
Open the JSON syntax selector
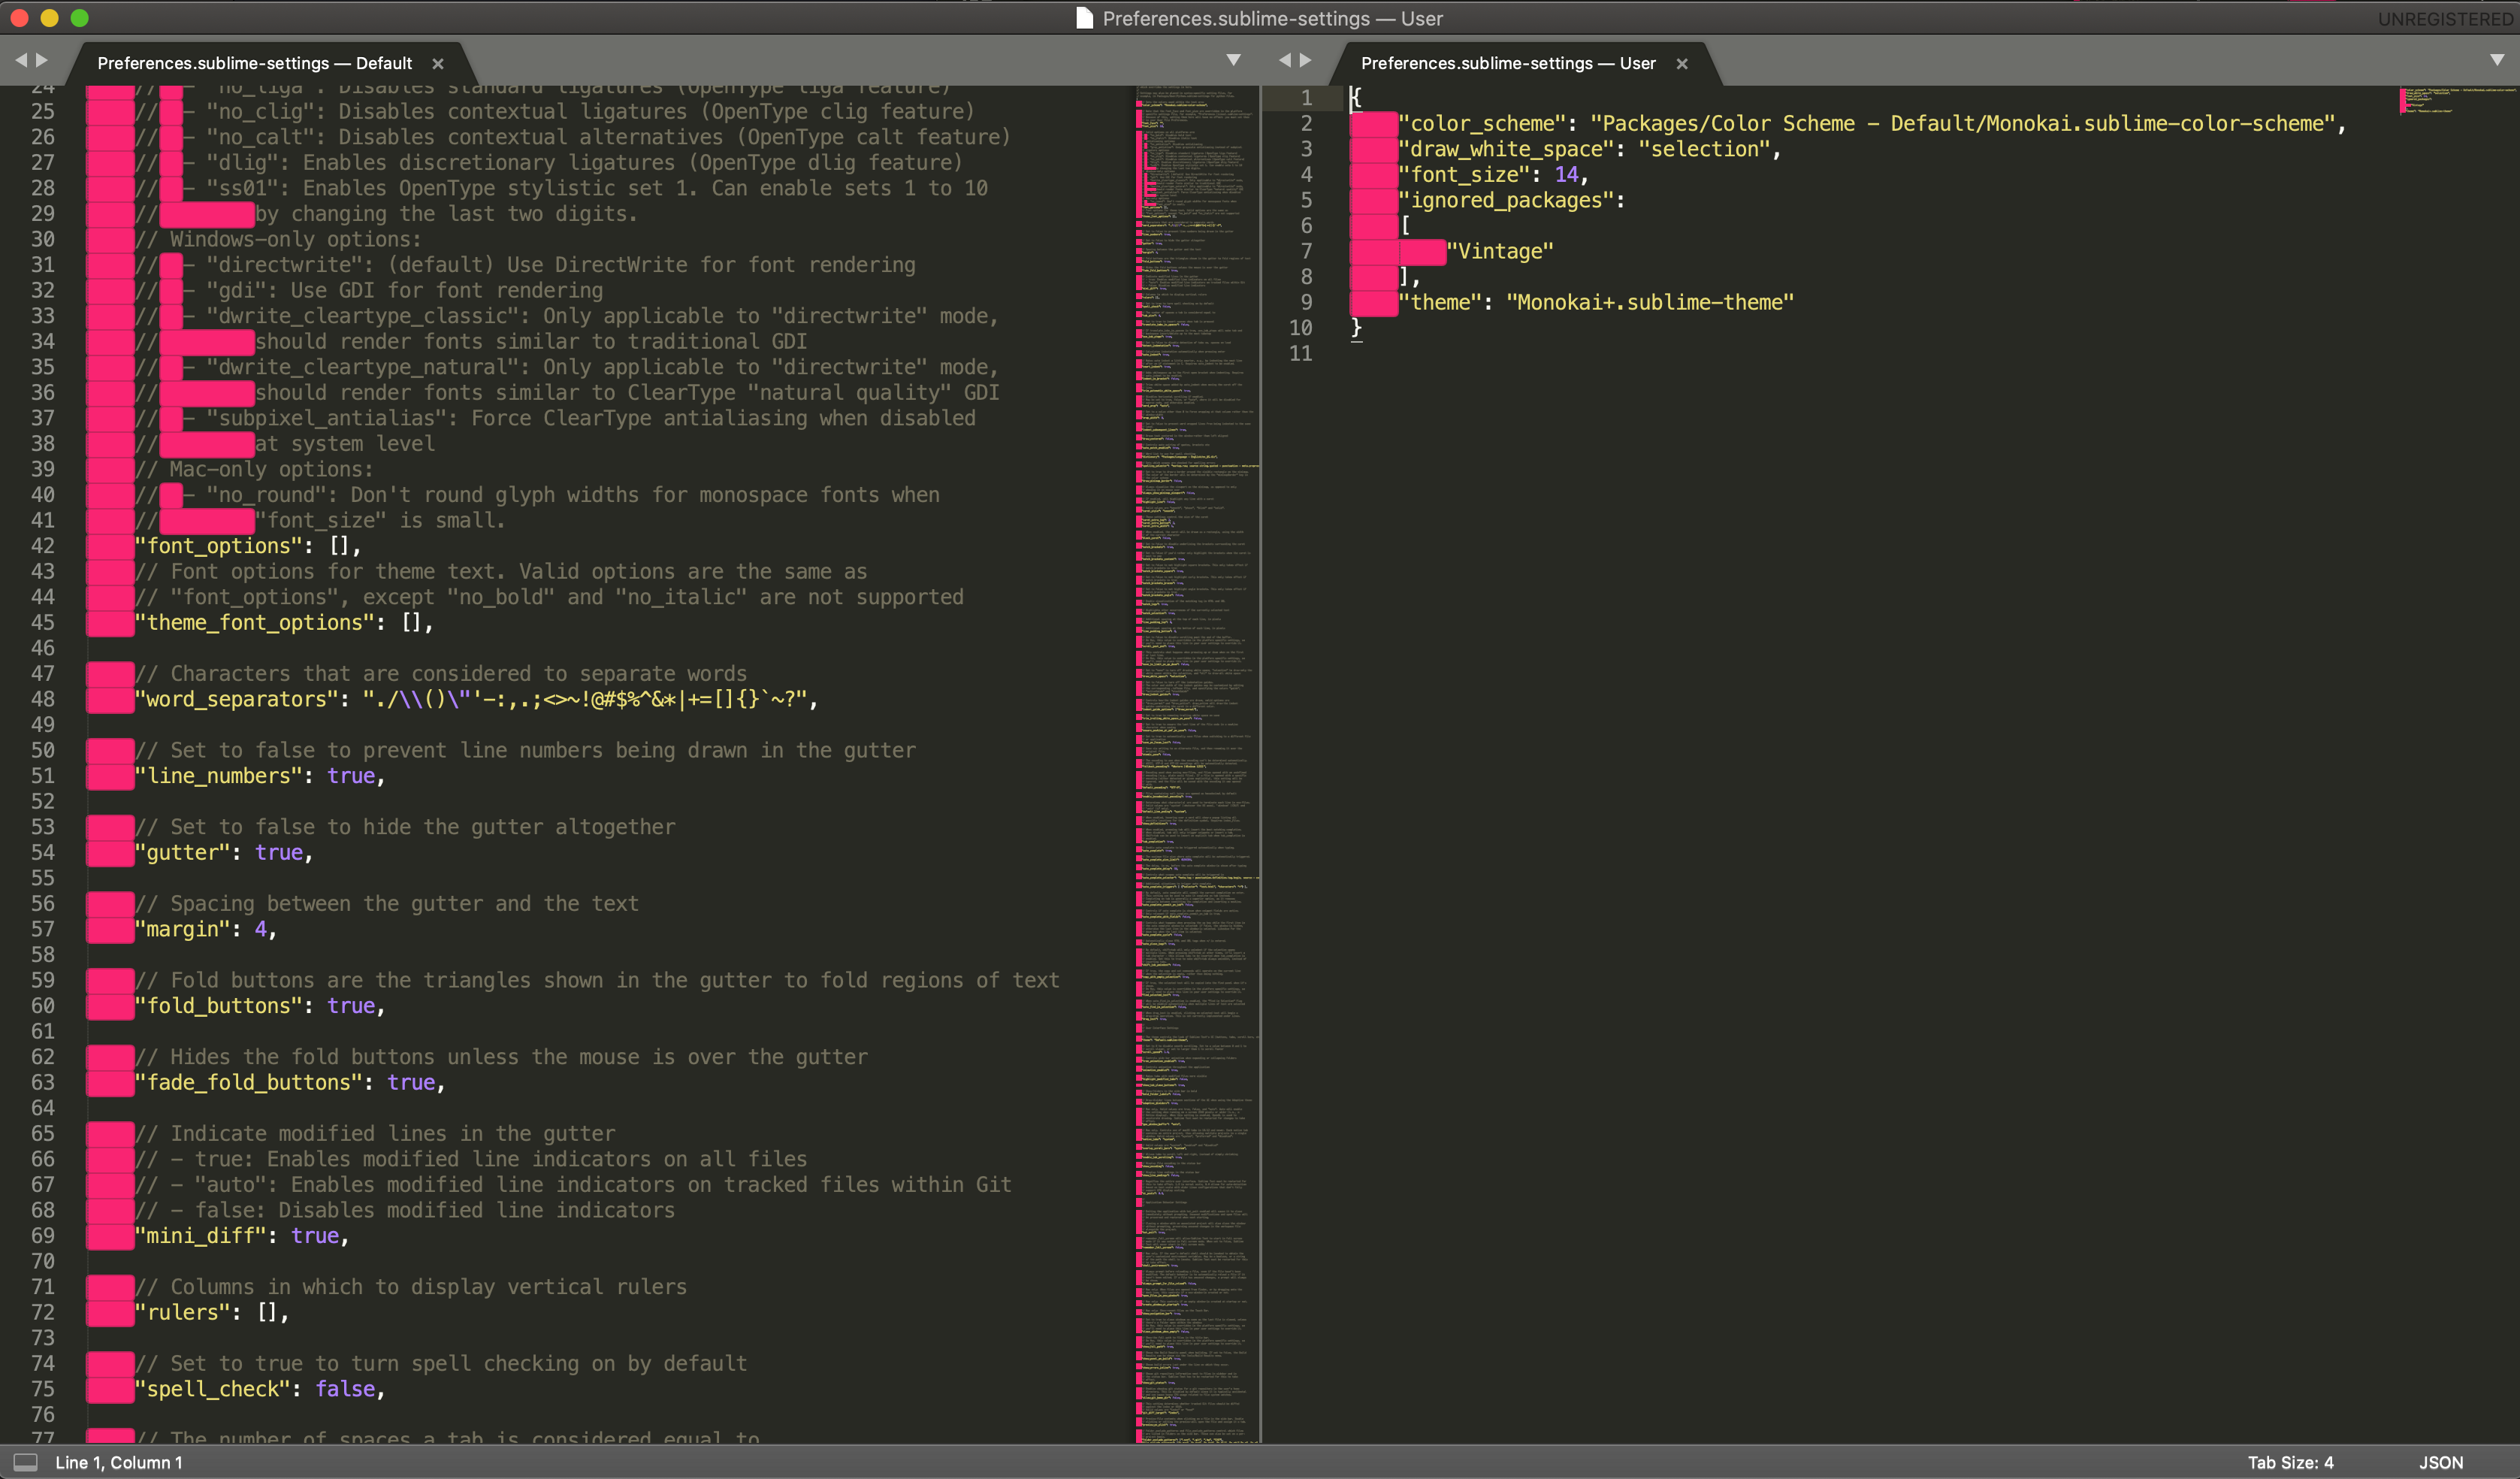pos(2440,1462)
